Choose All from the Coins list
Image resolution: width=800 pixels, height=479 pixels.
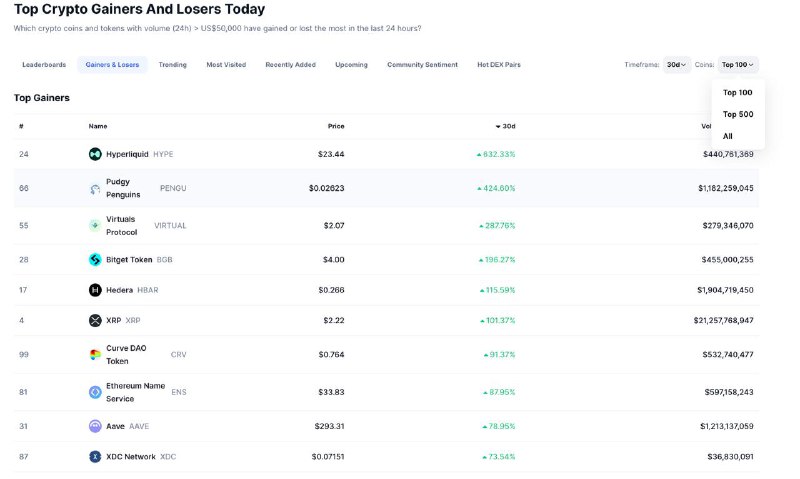pyautogui.click(x=728, y=136)
